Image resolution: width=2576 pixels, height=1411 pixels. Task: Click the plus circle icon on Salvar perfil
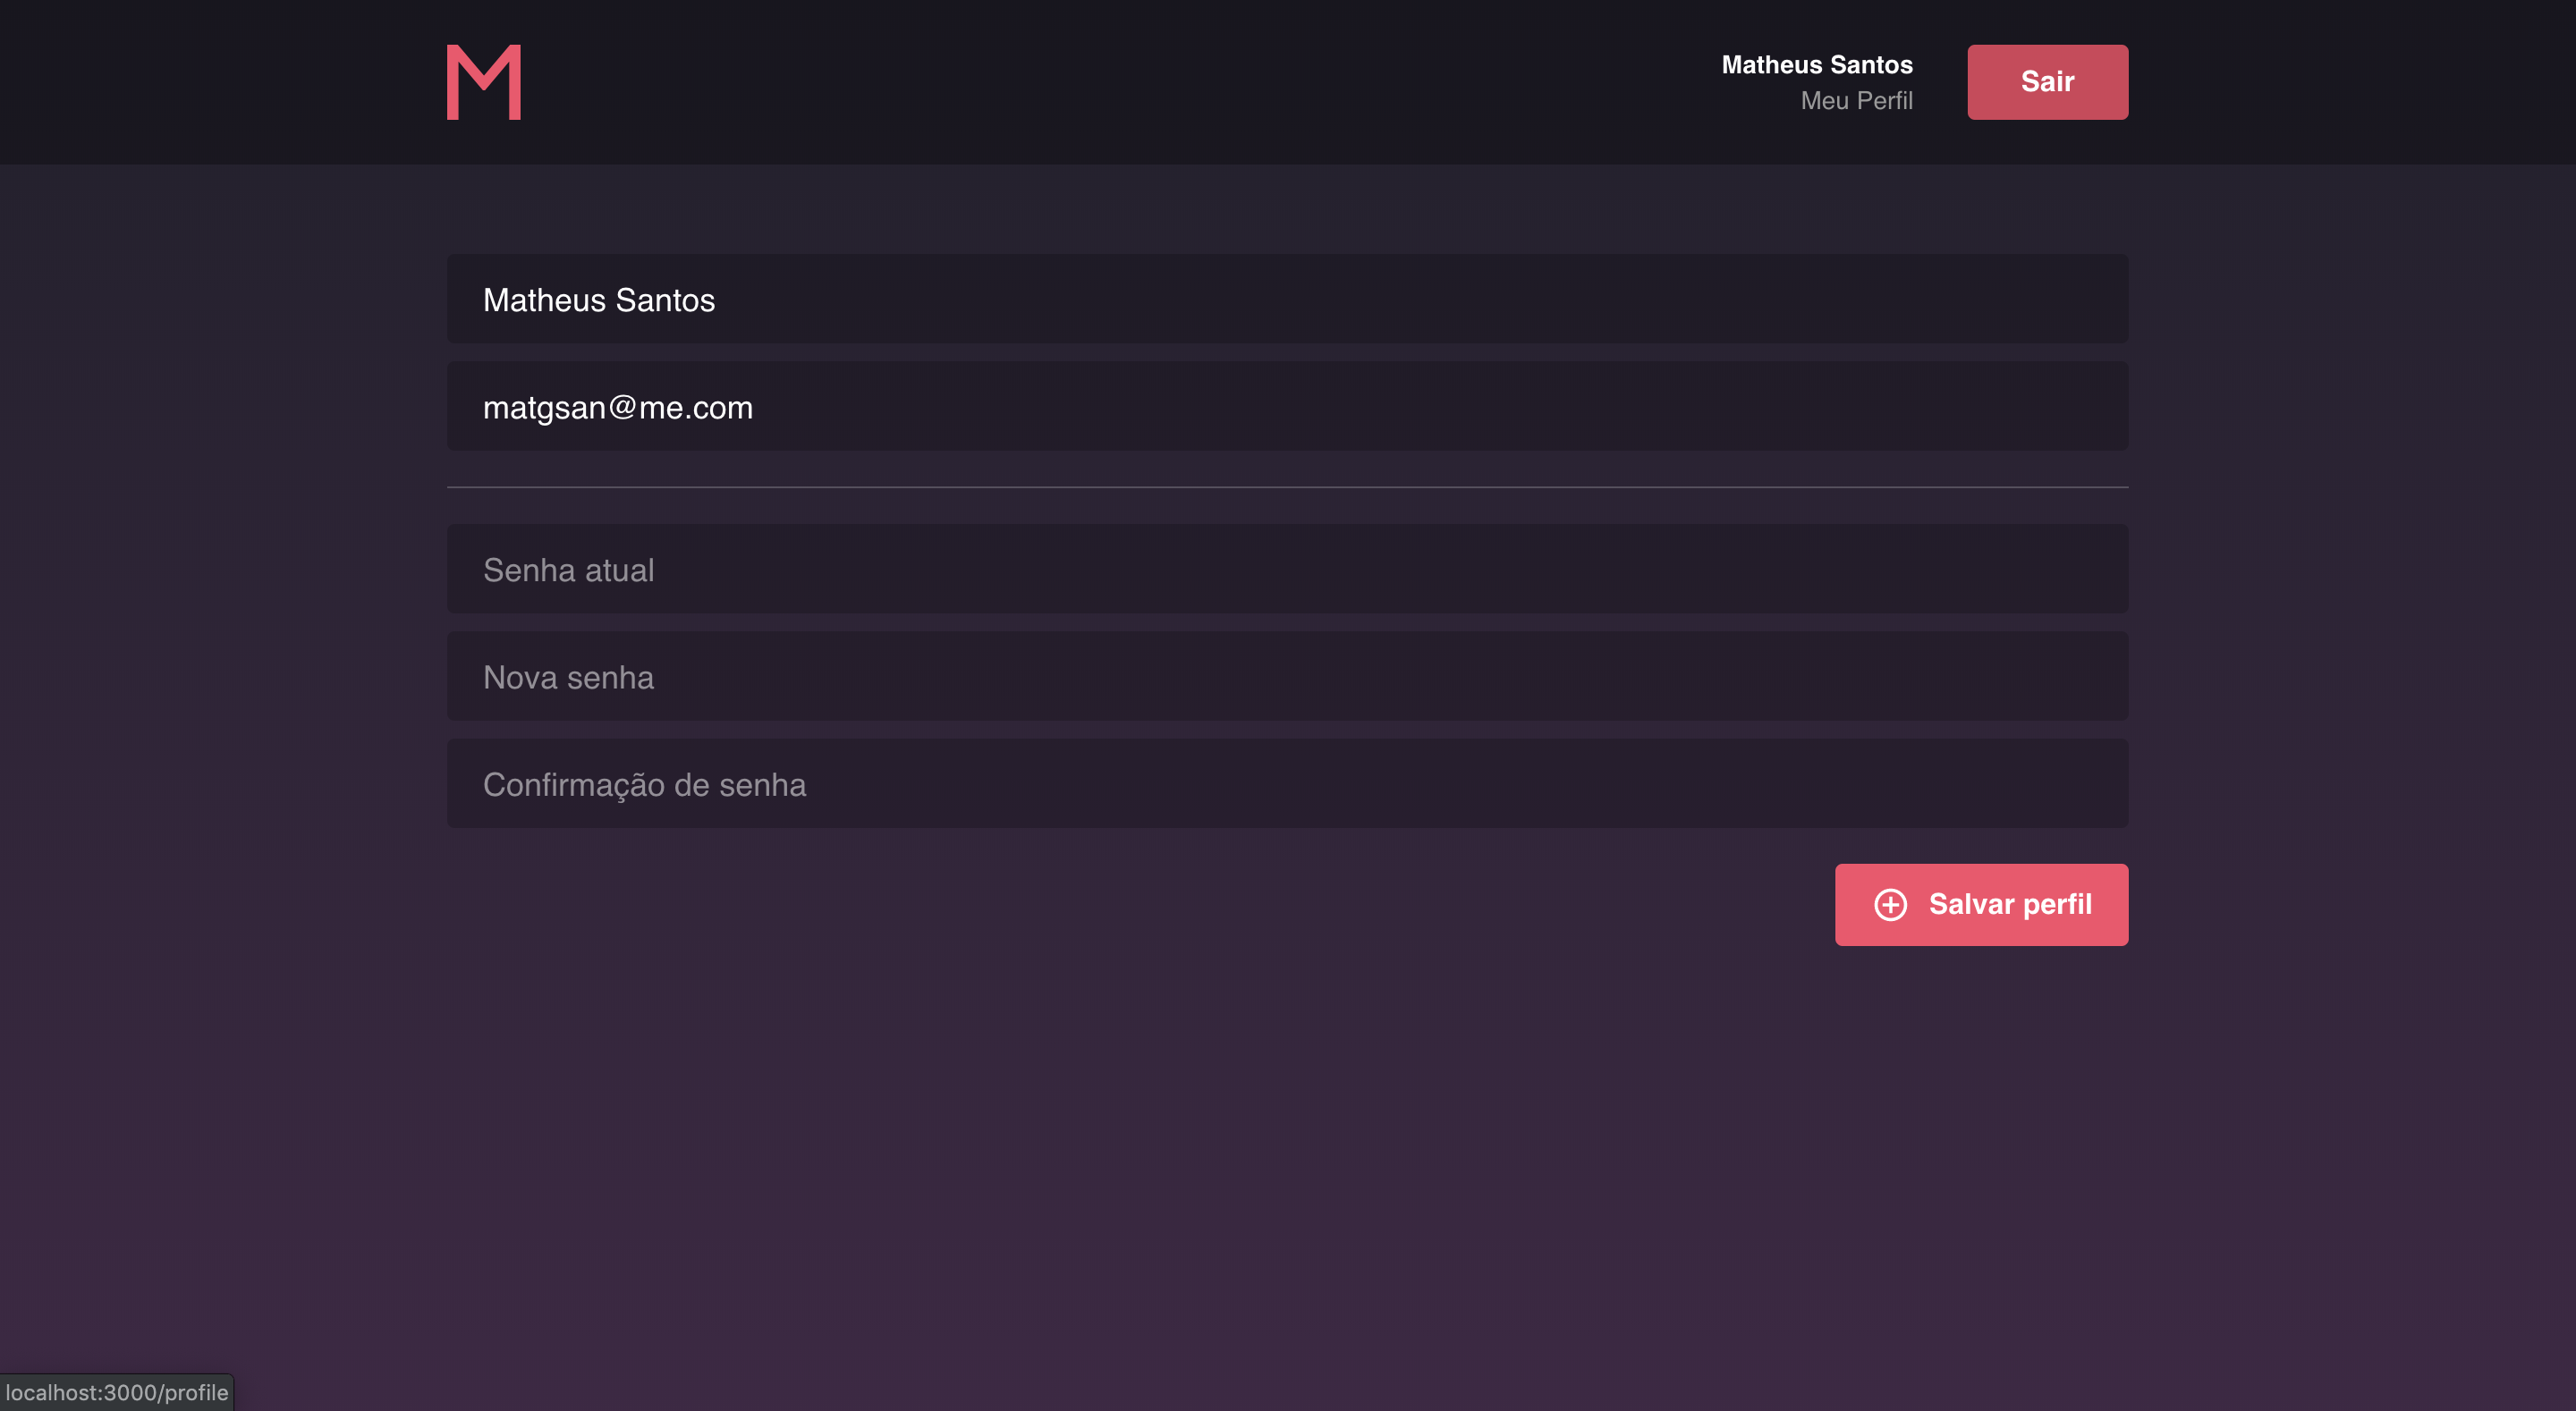(x=1889, y=904)
